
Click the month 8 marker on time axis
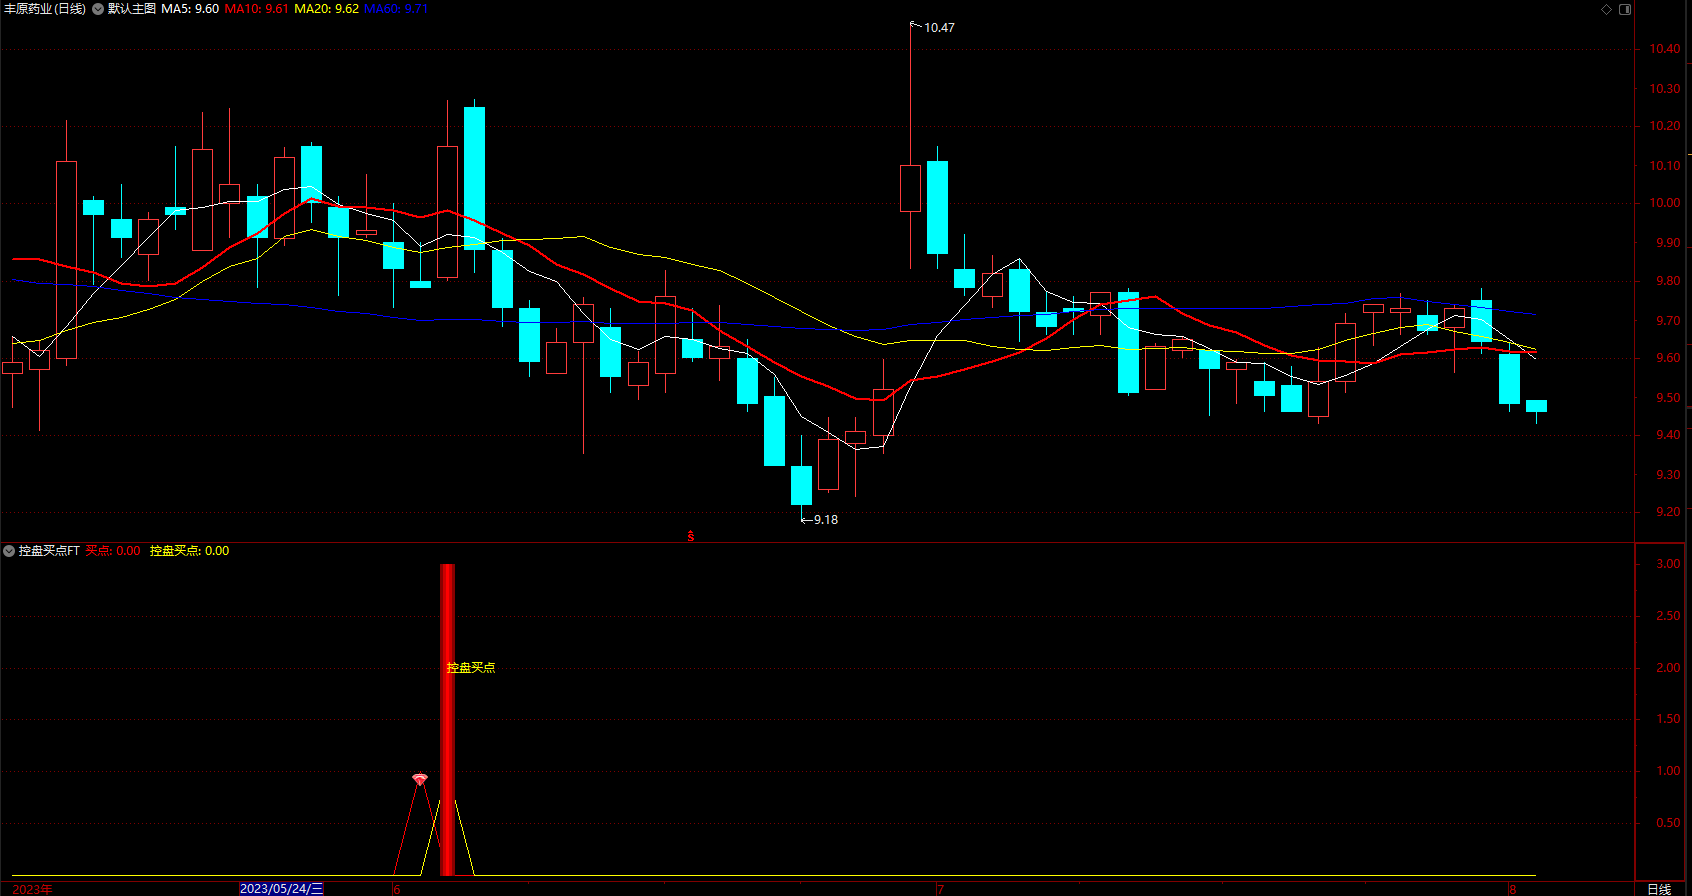1513,889
